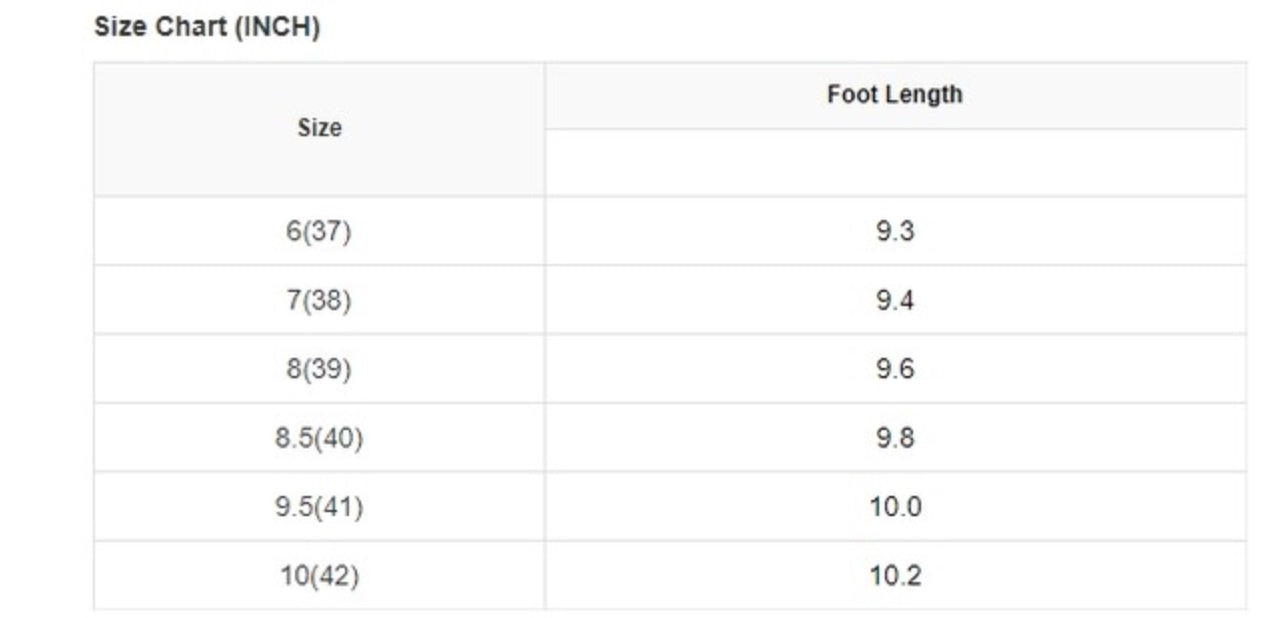Click the 37 in the first size row
This screenshot has height=618, width=1261.
pyautogui.click(x=327, y=231)
